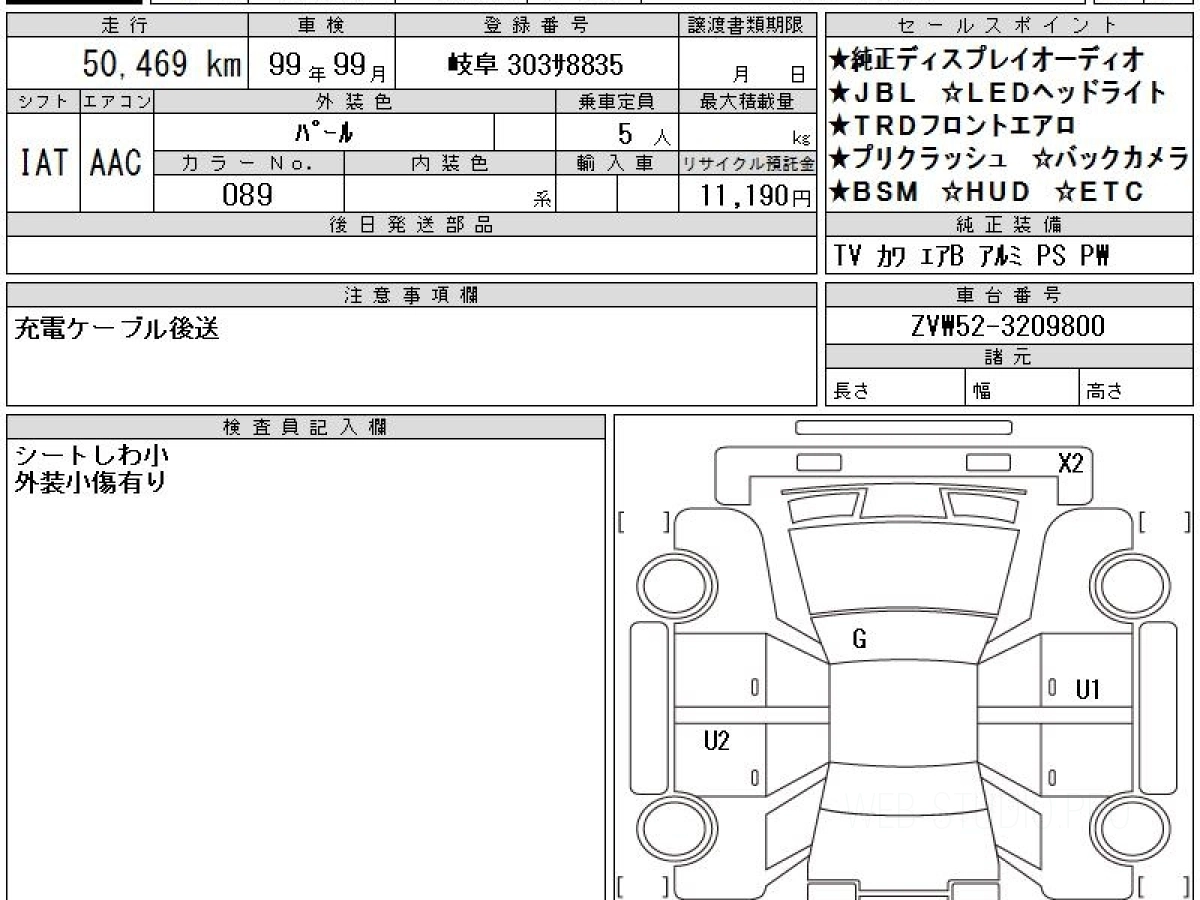Click the 注意事項欄 header
1200x900 pixels.
coord(411,295)
